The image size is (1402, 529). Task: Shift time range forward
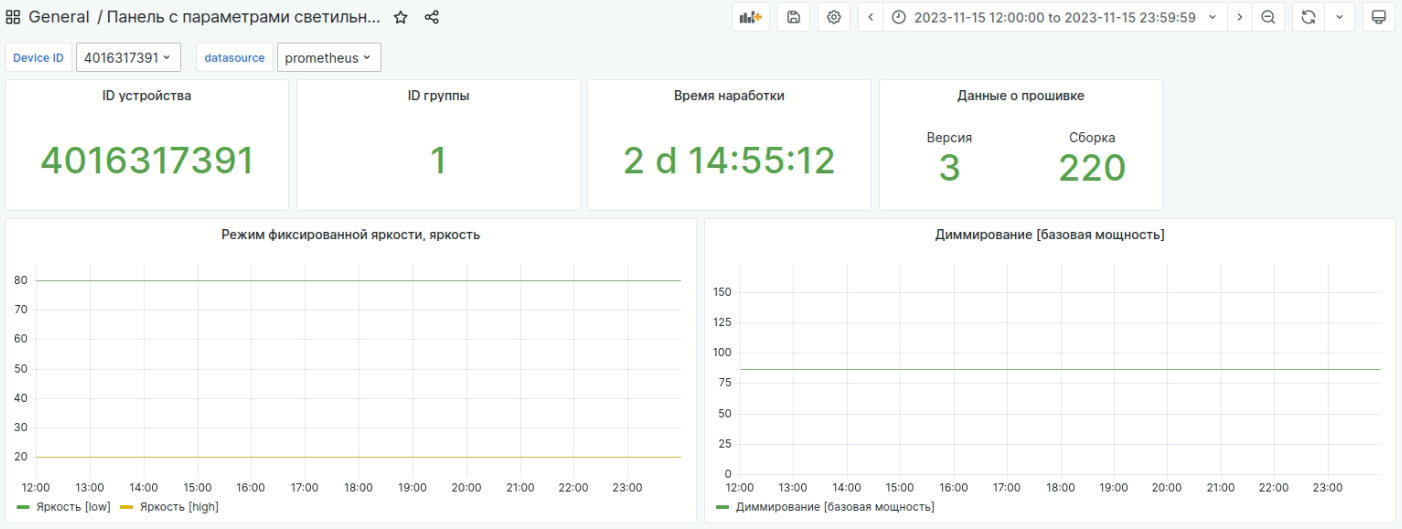[x=1239, y=17]
